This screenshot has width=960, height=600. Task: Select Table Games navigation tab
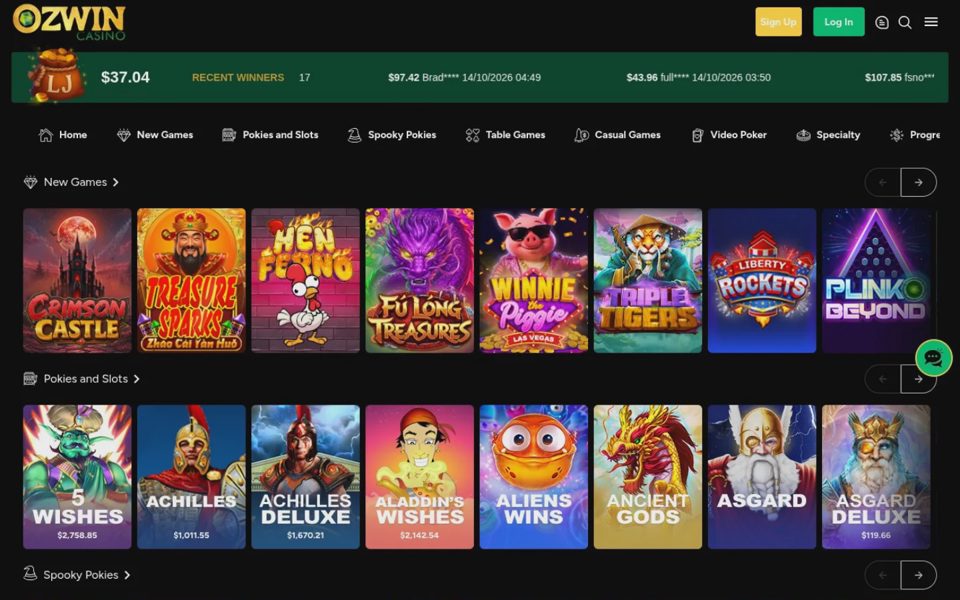505,135
